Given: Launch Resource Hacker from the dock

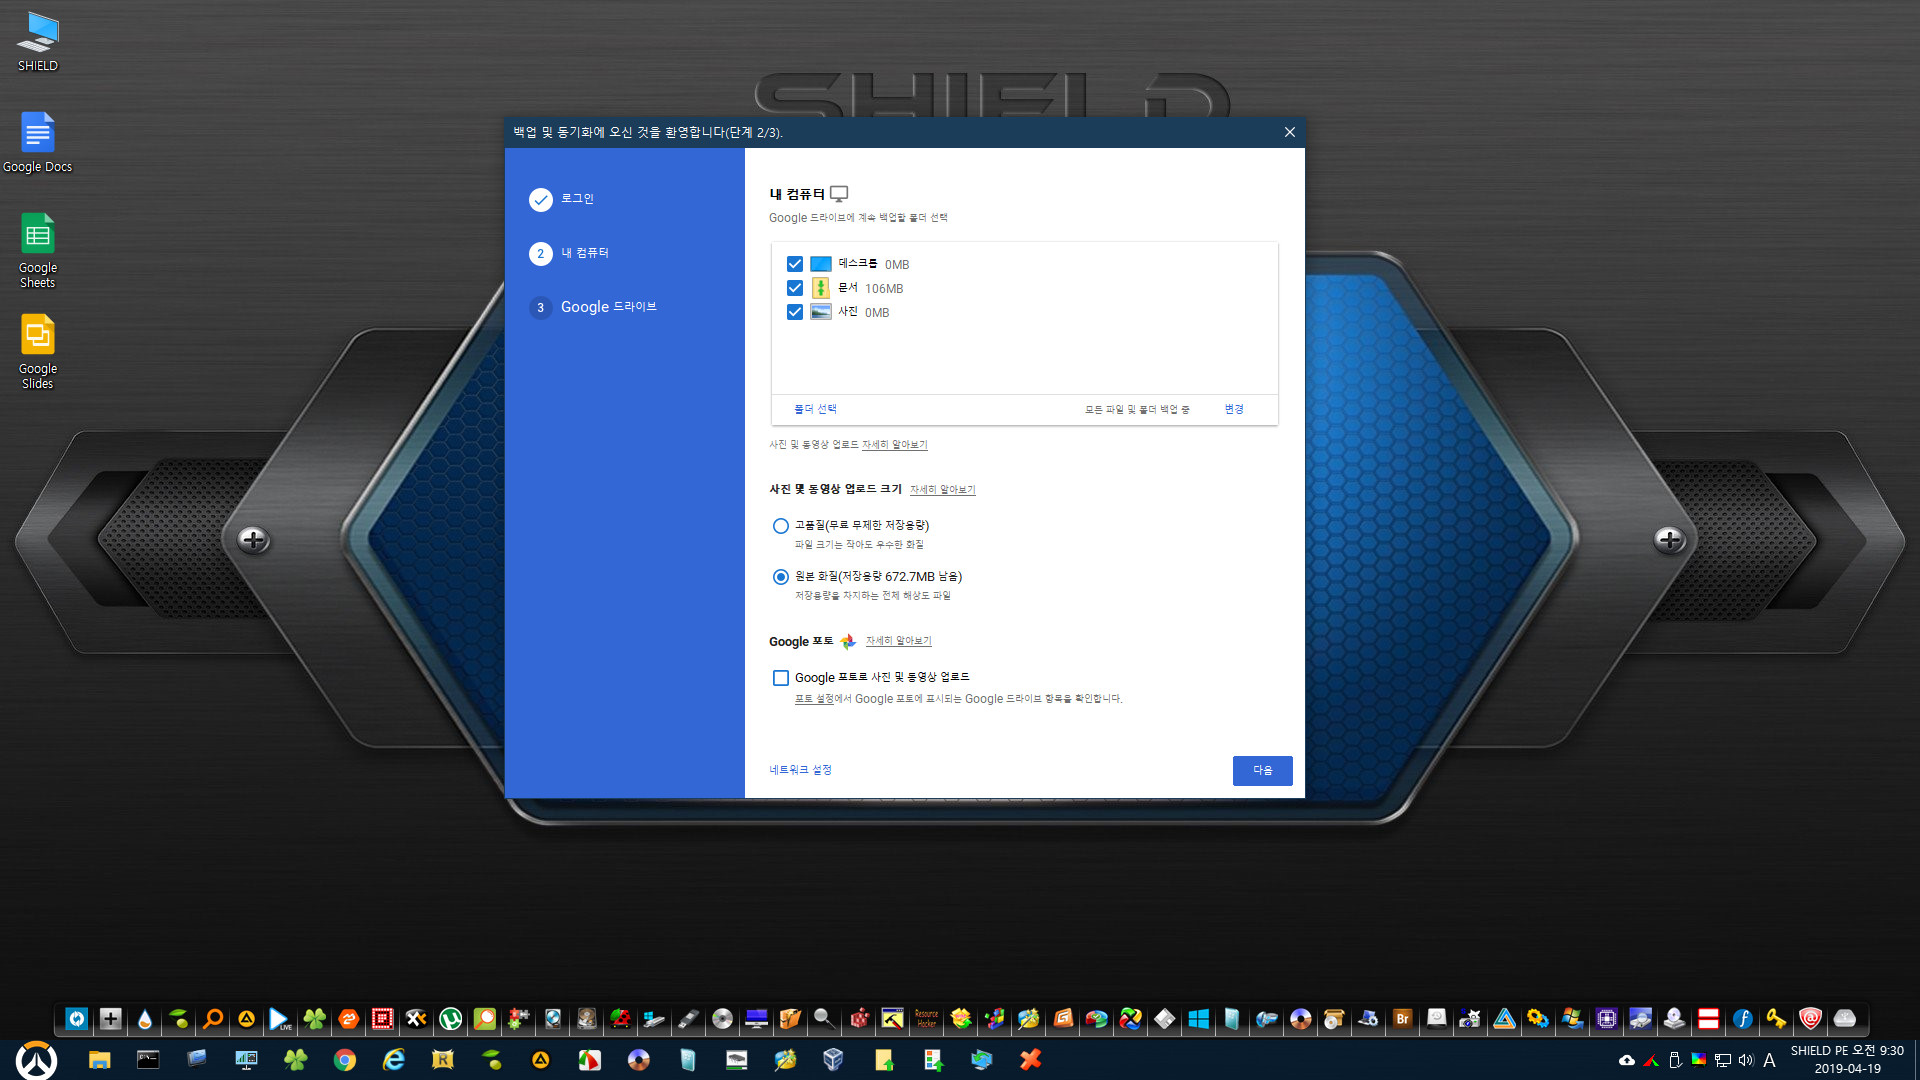Looking at the screenshot, I should tap(926, 1019).
